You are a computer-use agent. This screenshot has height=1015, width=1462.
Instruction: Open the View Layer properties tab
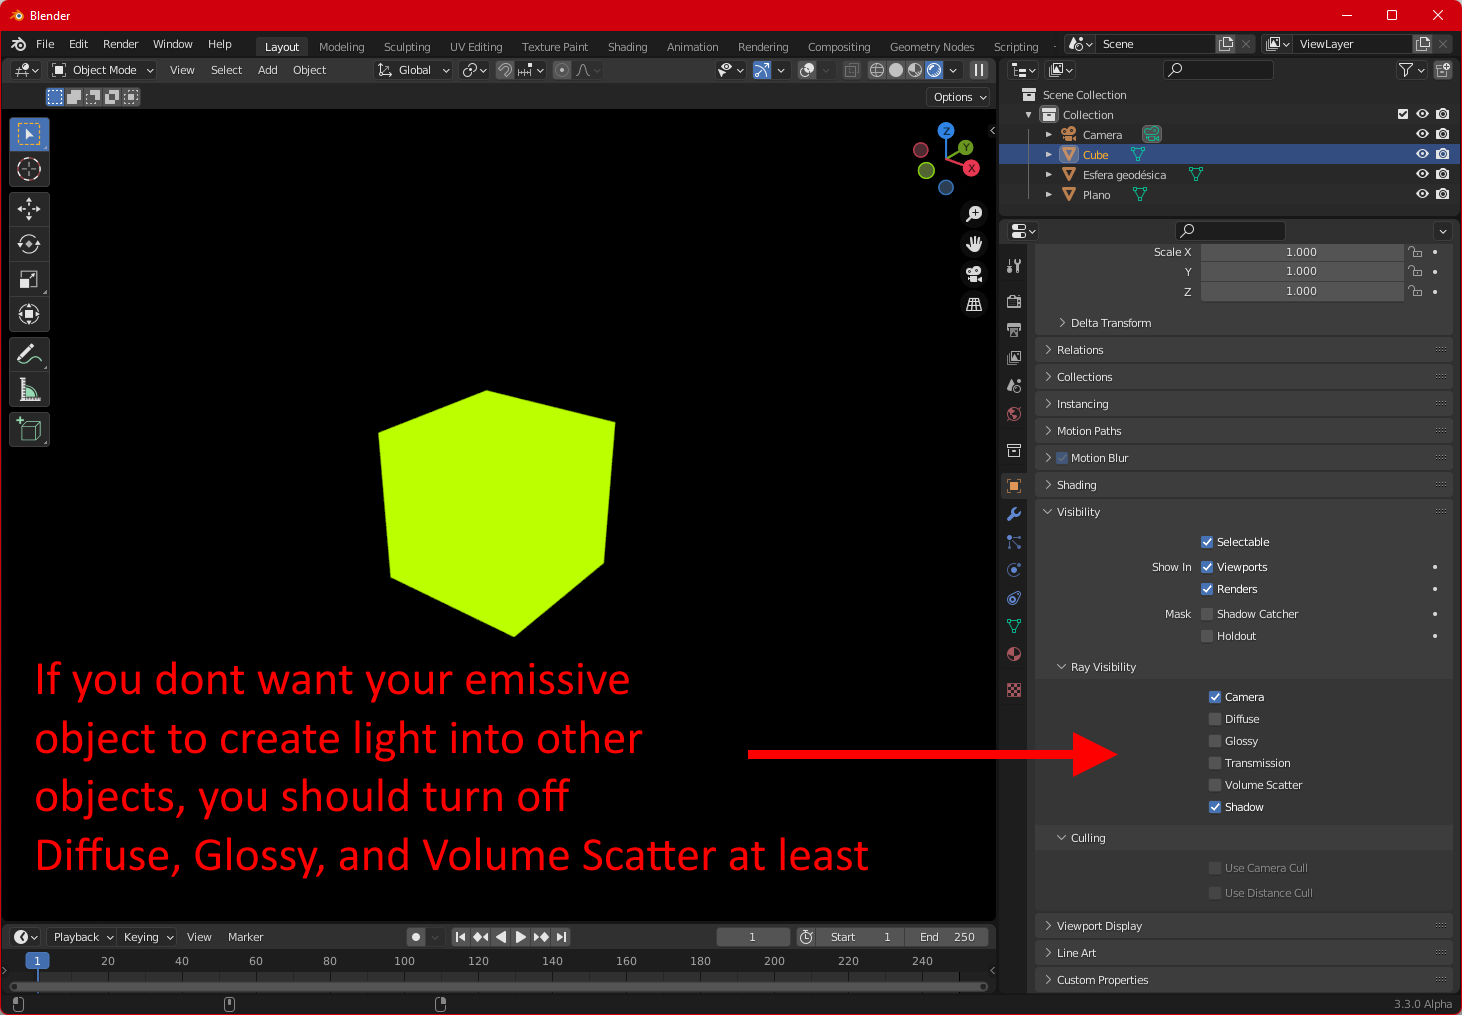(x=1014, y=357)
